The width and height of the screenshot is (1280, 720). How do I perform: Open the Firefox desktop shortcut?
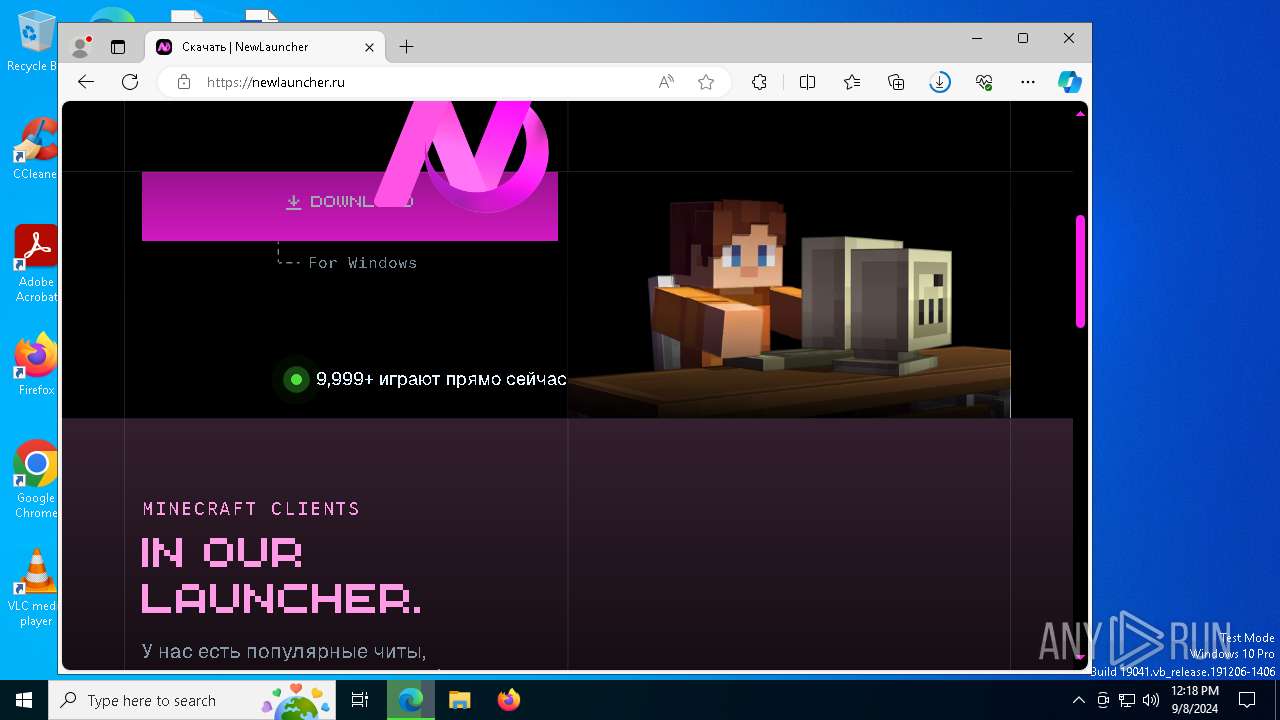[36, 364]
